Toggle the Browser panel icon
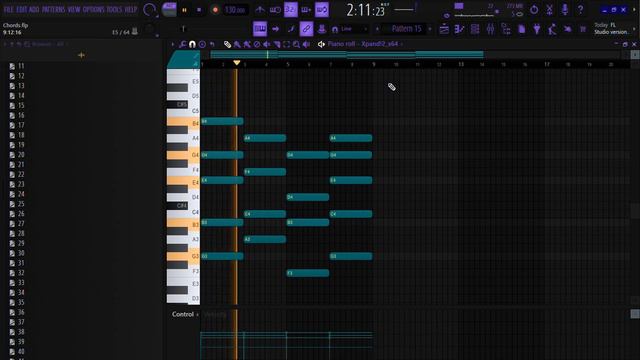 [x=506, y=29]
